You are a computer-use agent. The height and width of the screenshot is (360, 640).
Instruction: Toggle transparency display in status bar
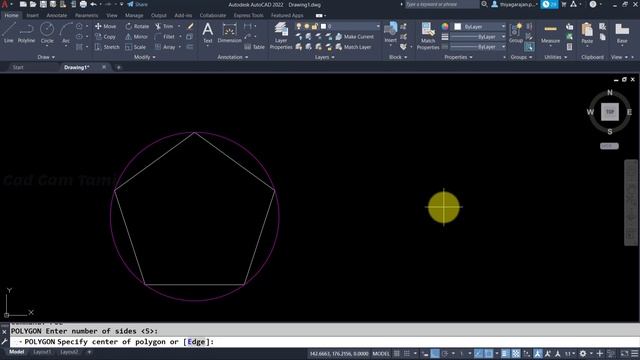(x=516, y=353)
